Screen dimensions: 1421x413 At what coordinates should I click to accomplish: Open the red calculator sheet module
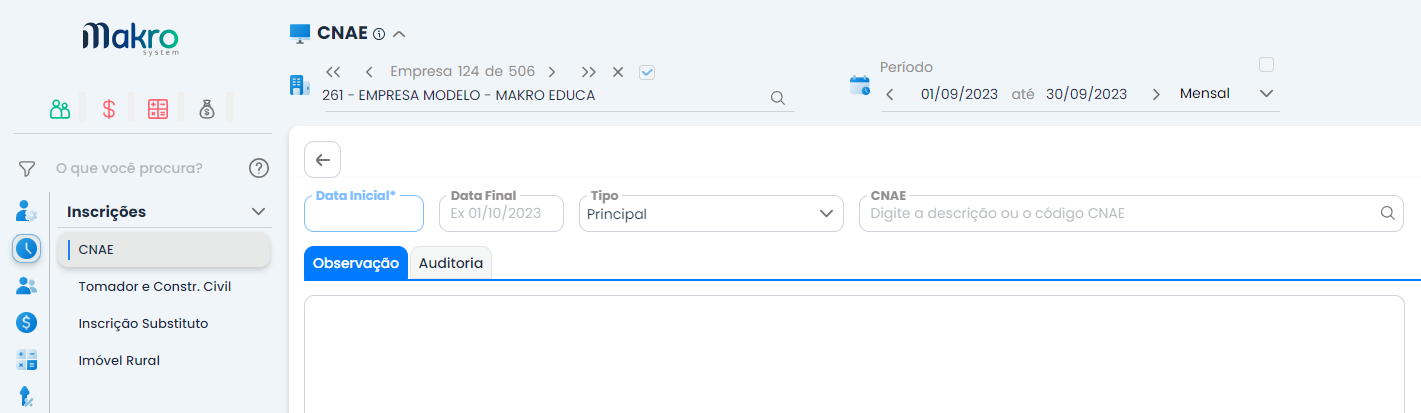coord(157,109)
